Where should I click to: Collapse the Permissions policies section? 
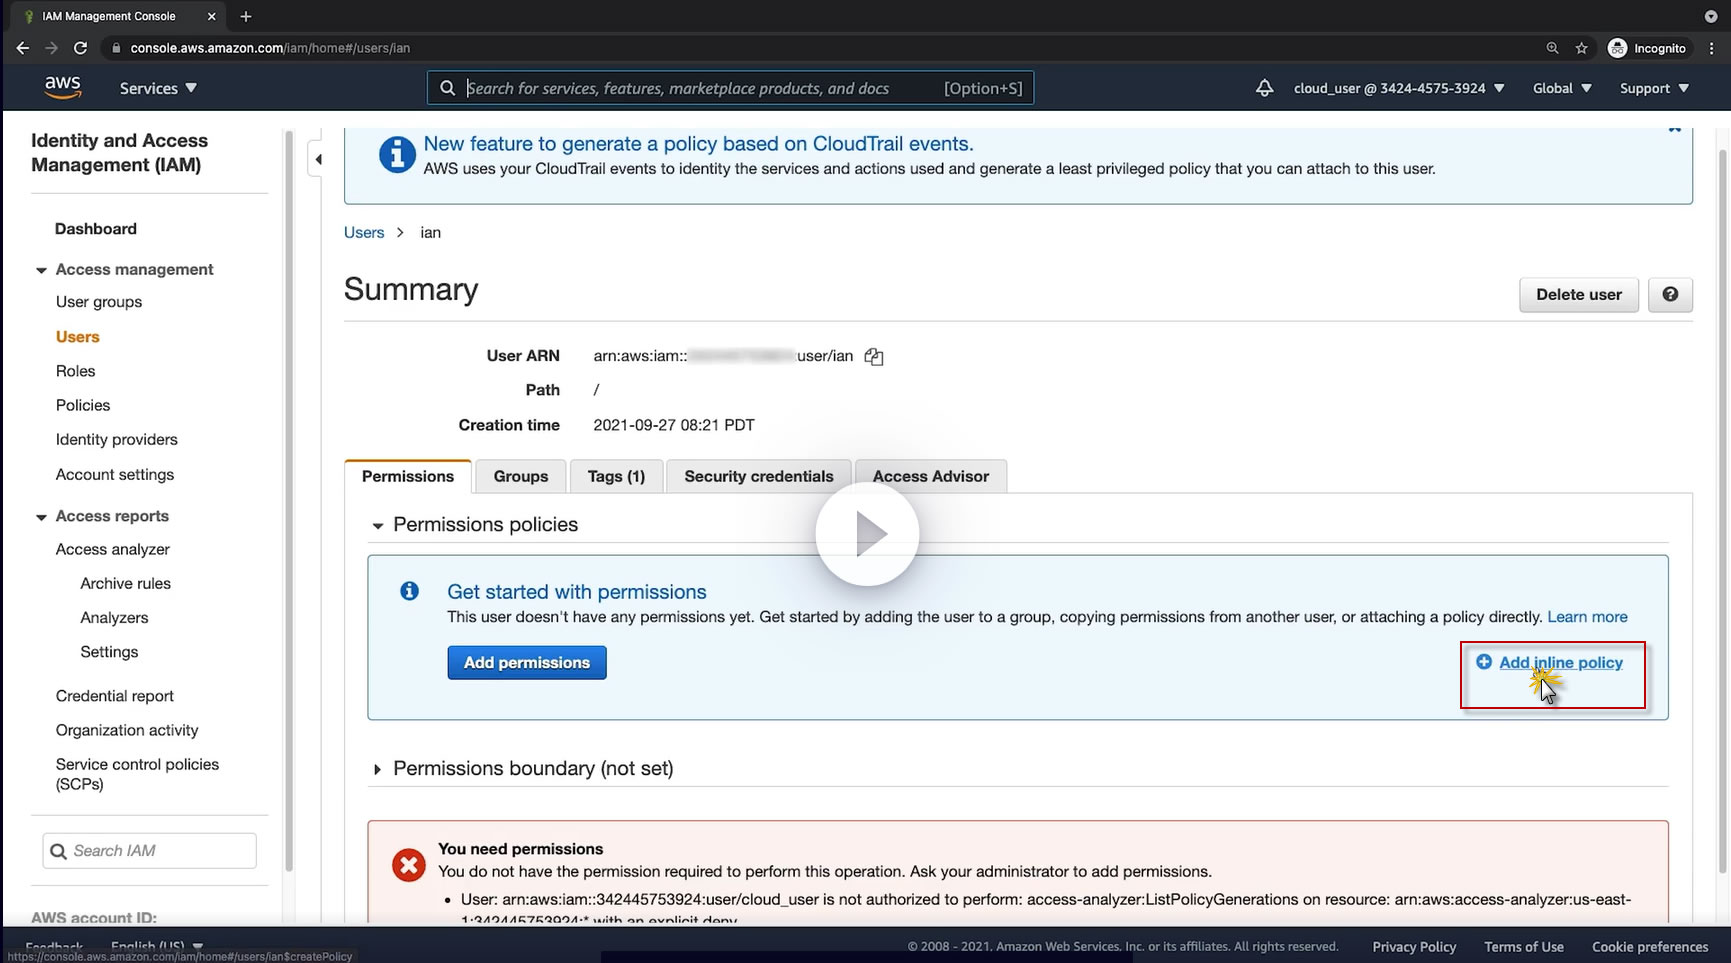[377, 526]
